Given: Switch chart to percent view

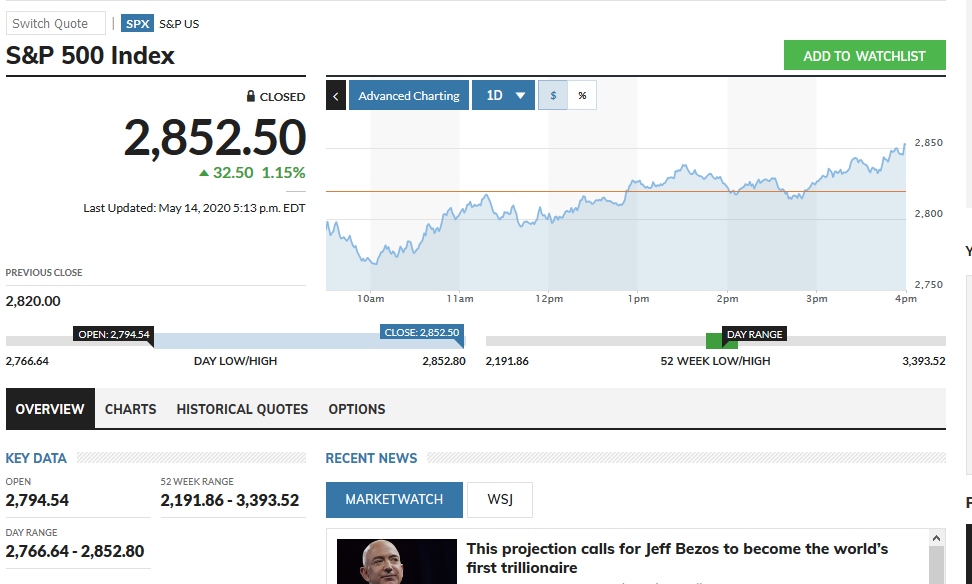Looking at the screenshot, I should click(x=582, y=96).
